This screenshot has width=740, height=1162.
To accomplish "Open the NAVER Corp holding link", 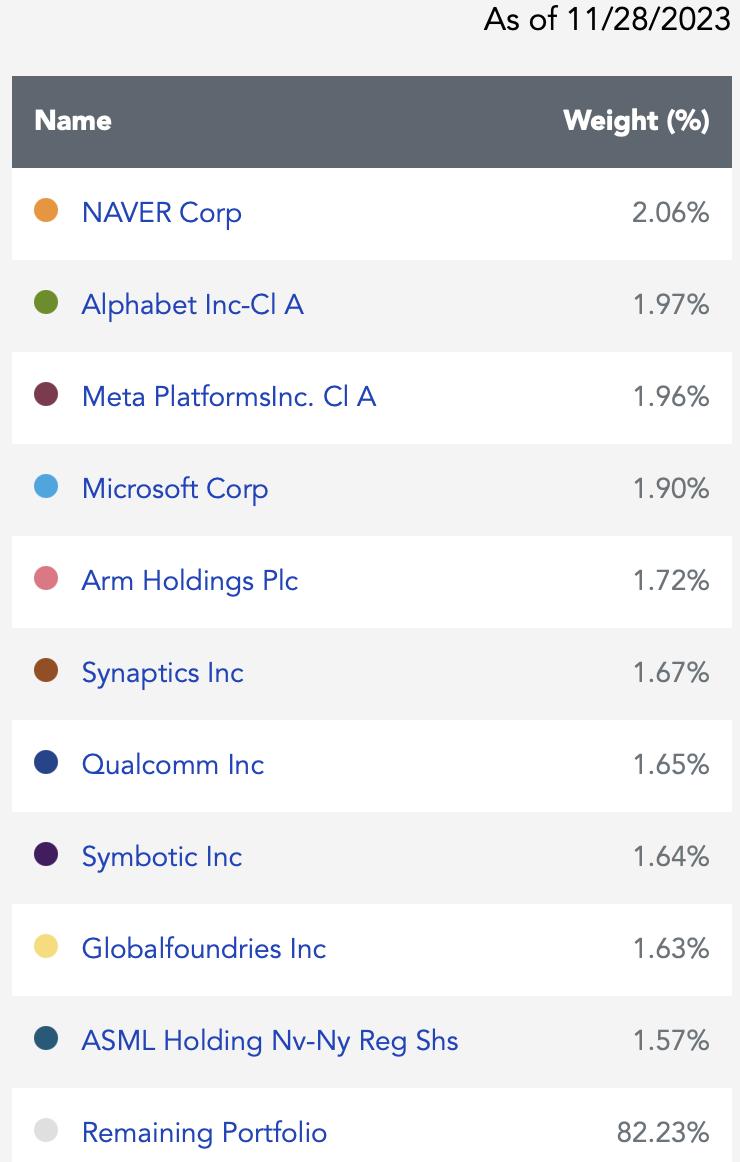I will pyautogui.click(x=161, y=213).
